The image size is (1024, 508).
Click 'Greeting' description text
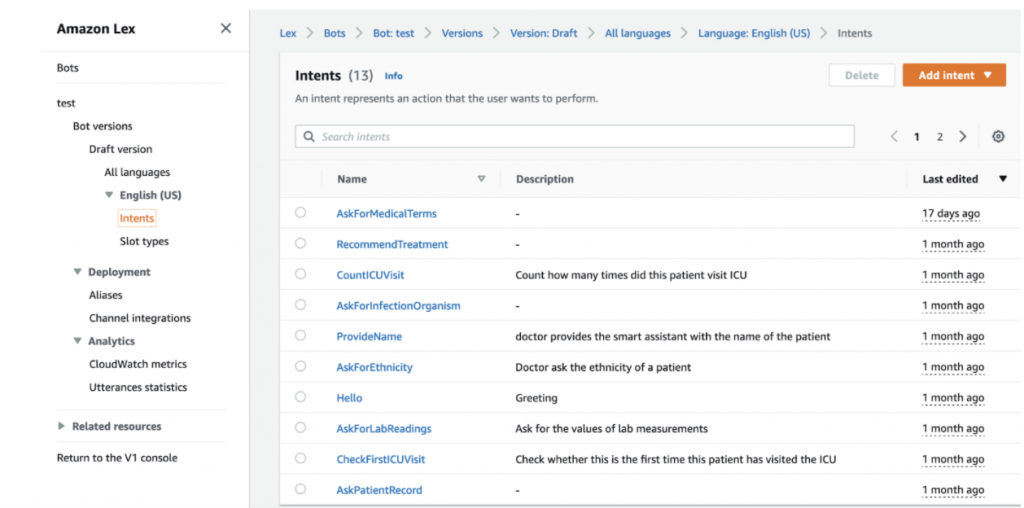pyautogui.click(x=537, y=398)
